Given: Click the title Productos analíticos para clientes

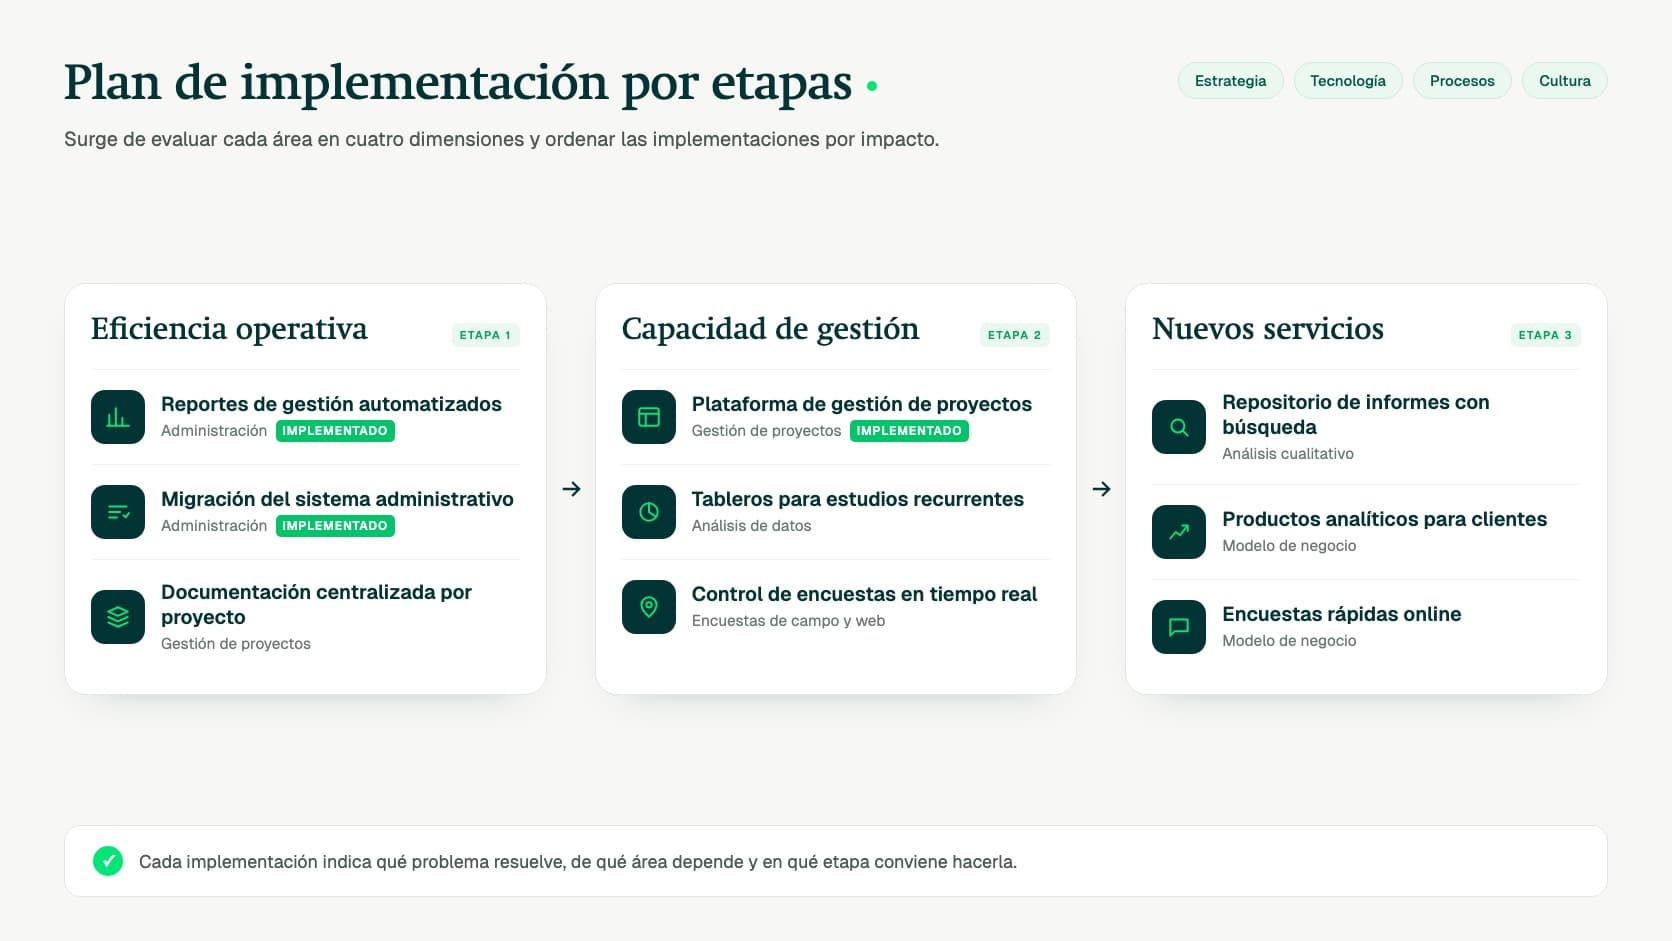Looking at the screenshot, I should point(1384,519).
